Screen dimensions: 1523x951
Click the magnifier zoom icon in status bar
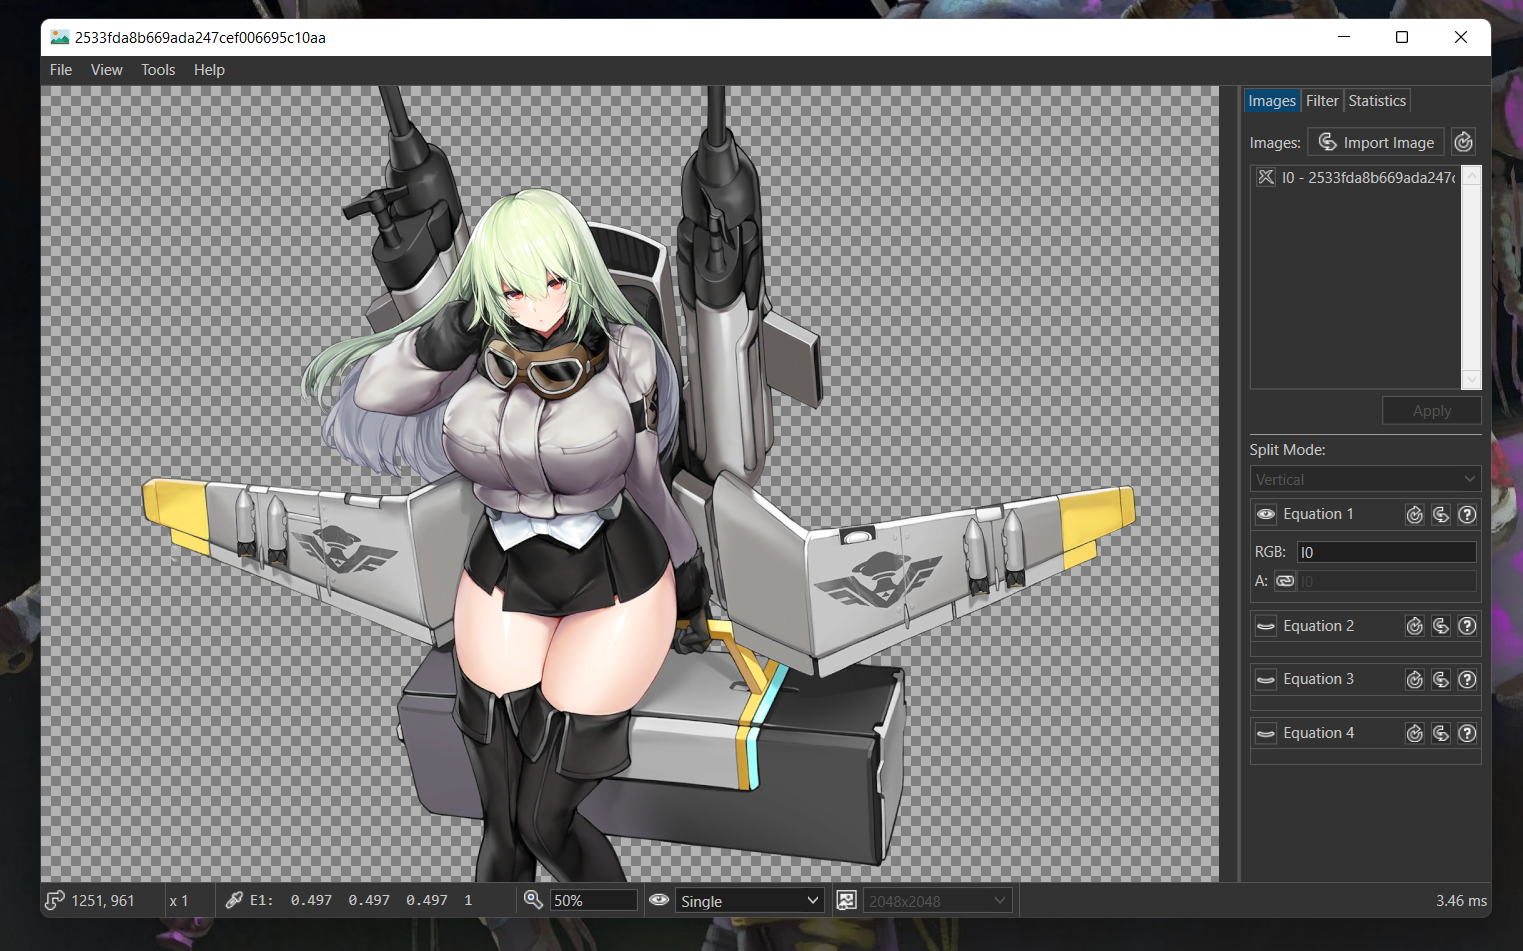[533, 900]
